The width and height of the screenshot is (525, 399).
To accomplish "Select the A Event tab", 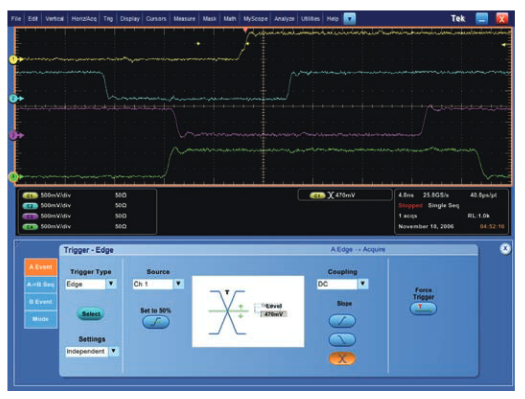I will coord(41,267).
